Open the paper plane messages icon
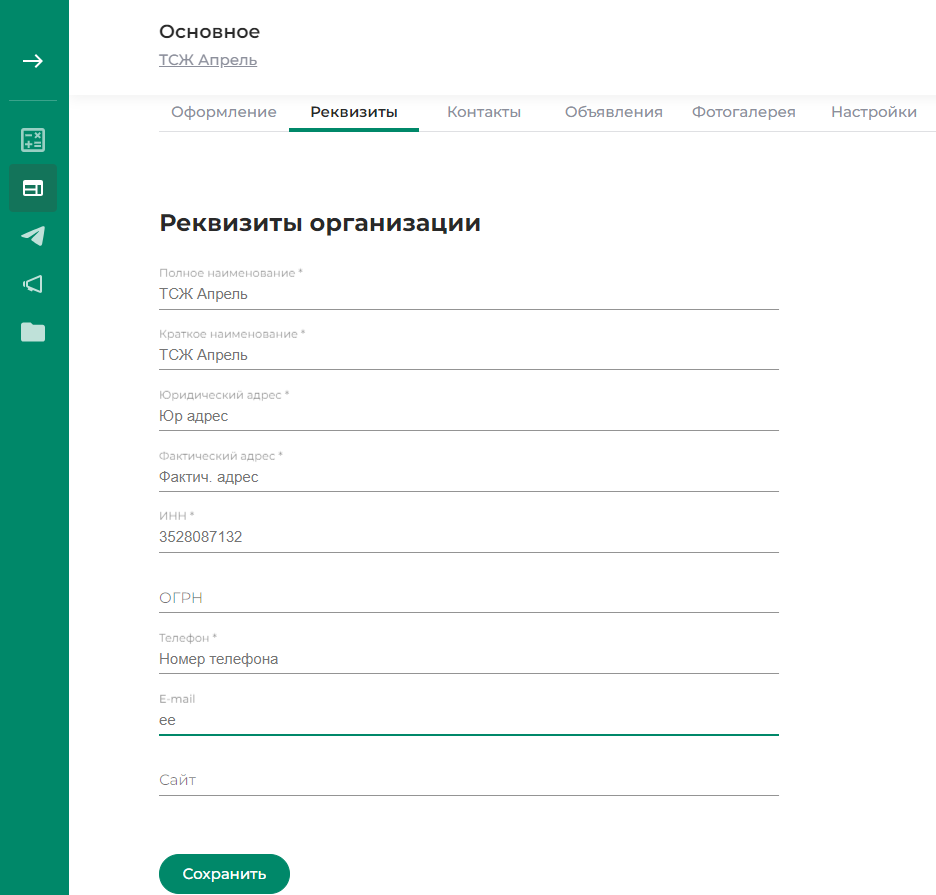 (x=33, y=236)
